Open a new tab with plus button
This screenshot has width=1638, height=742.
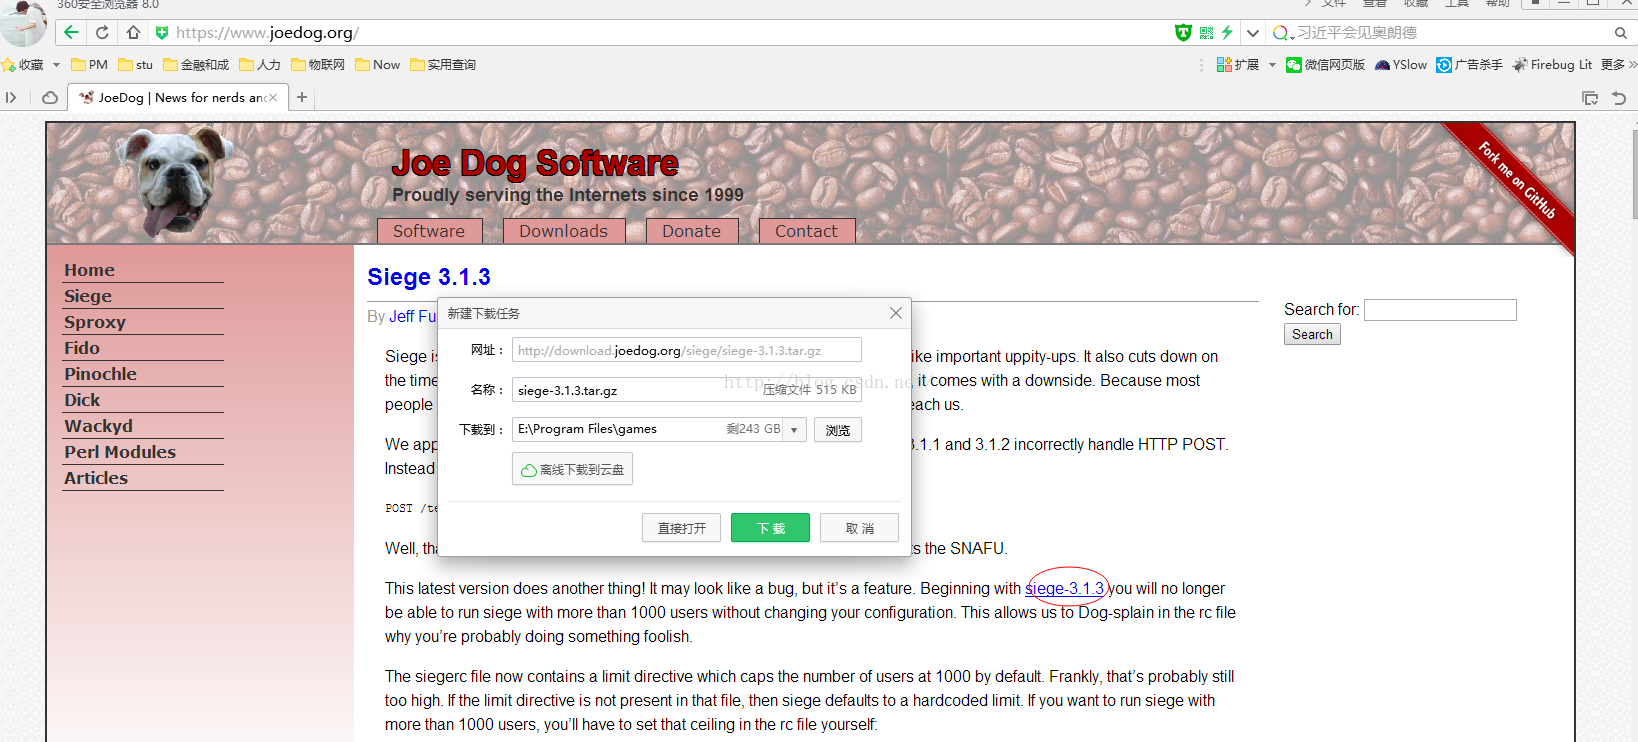302,98
